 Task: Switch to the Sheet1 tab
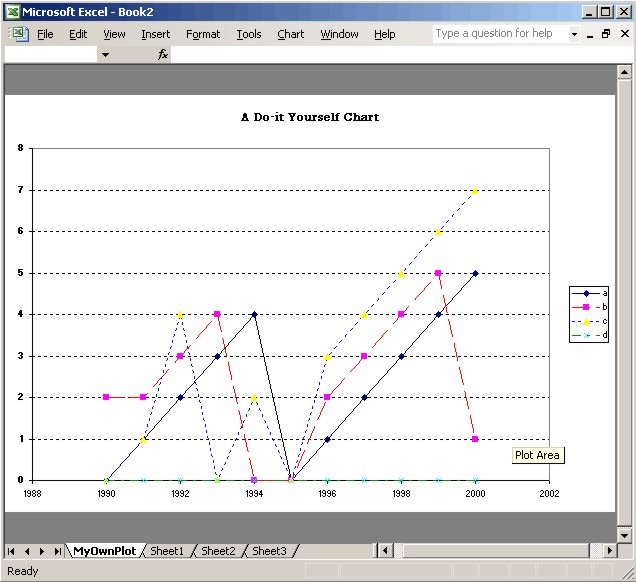click(x=167, y=551)
